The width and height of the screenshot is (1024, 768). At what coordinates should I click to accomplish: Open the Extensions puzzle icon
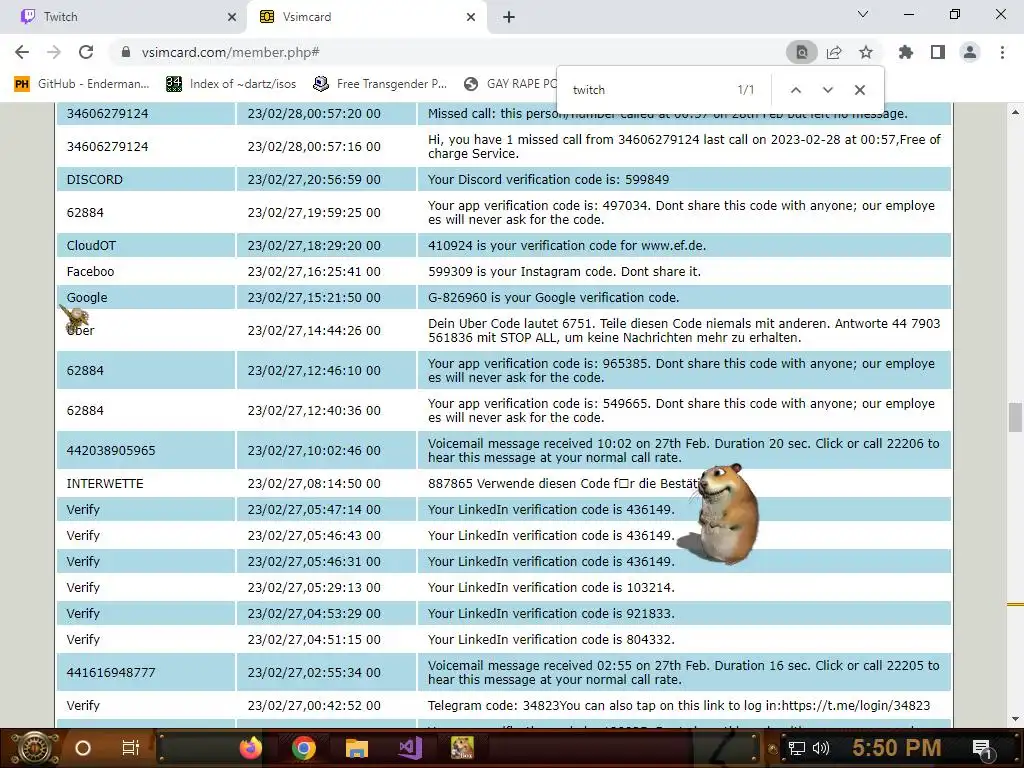point(906,52)
